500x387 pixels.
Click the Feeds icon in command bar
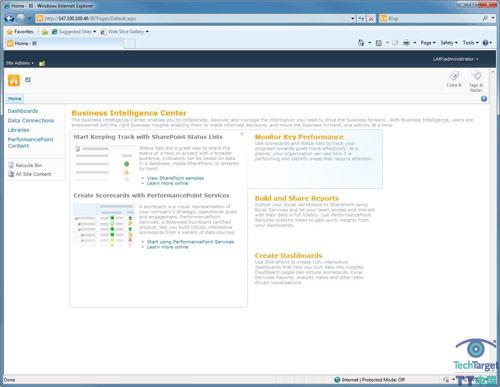coord(379,43)
